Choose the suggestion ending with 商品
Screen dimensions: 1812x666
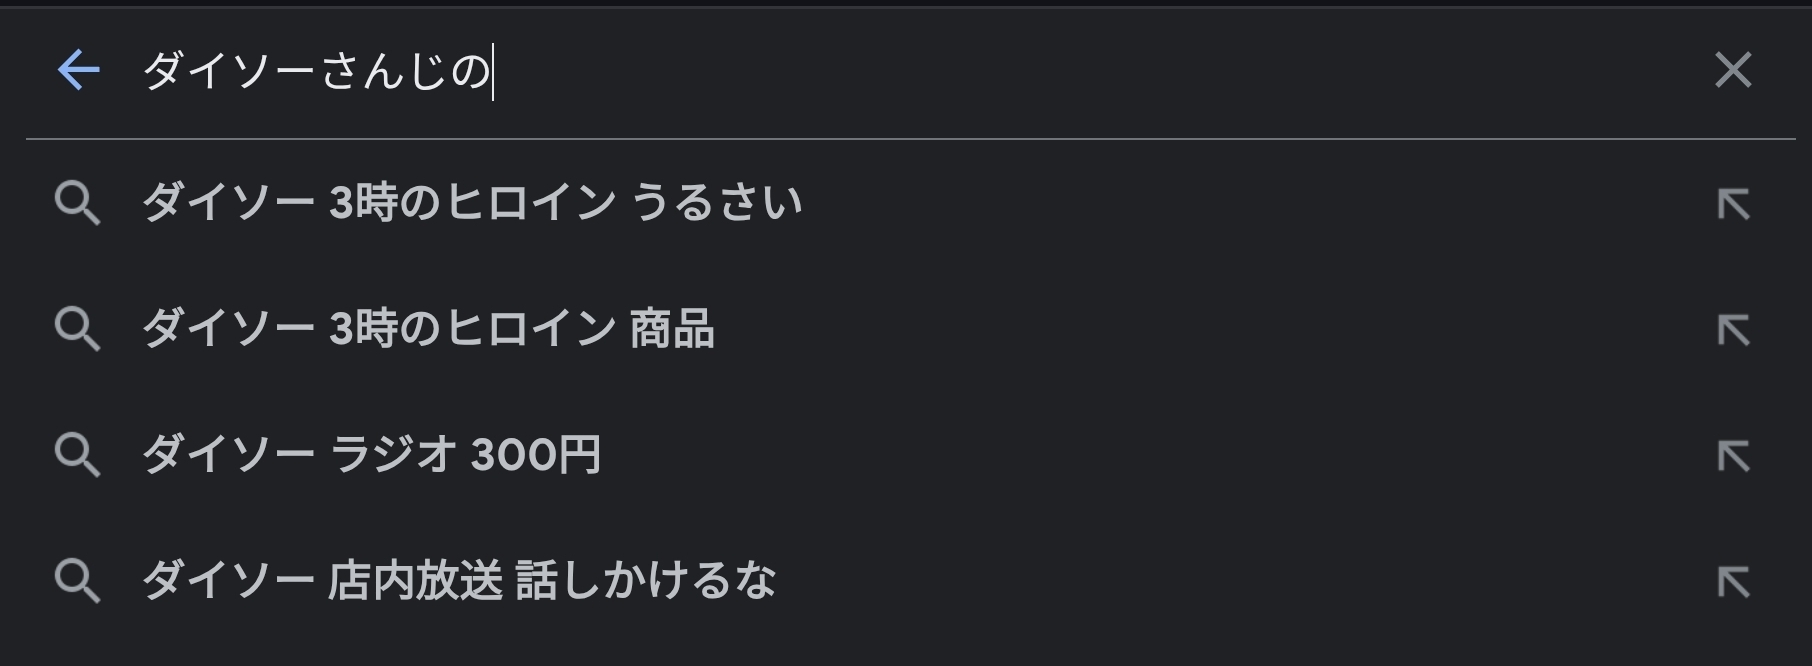[428, 329]
